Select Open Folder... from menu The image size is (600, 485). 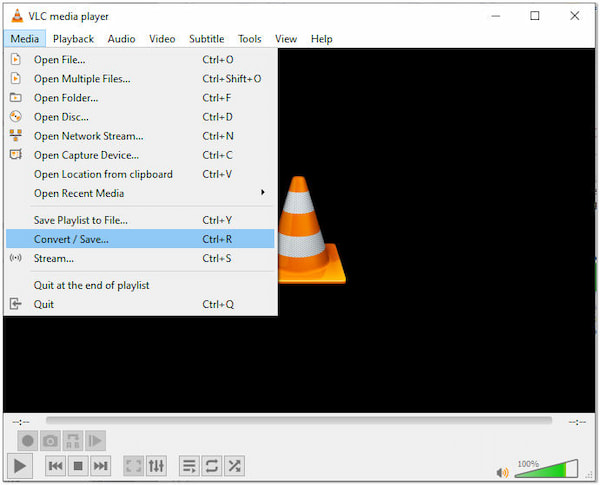pos(140,98)
